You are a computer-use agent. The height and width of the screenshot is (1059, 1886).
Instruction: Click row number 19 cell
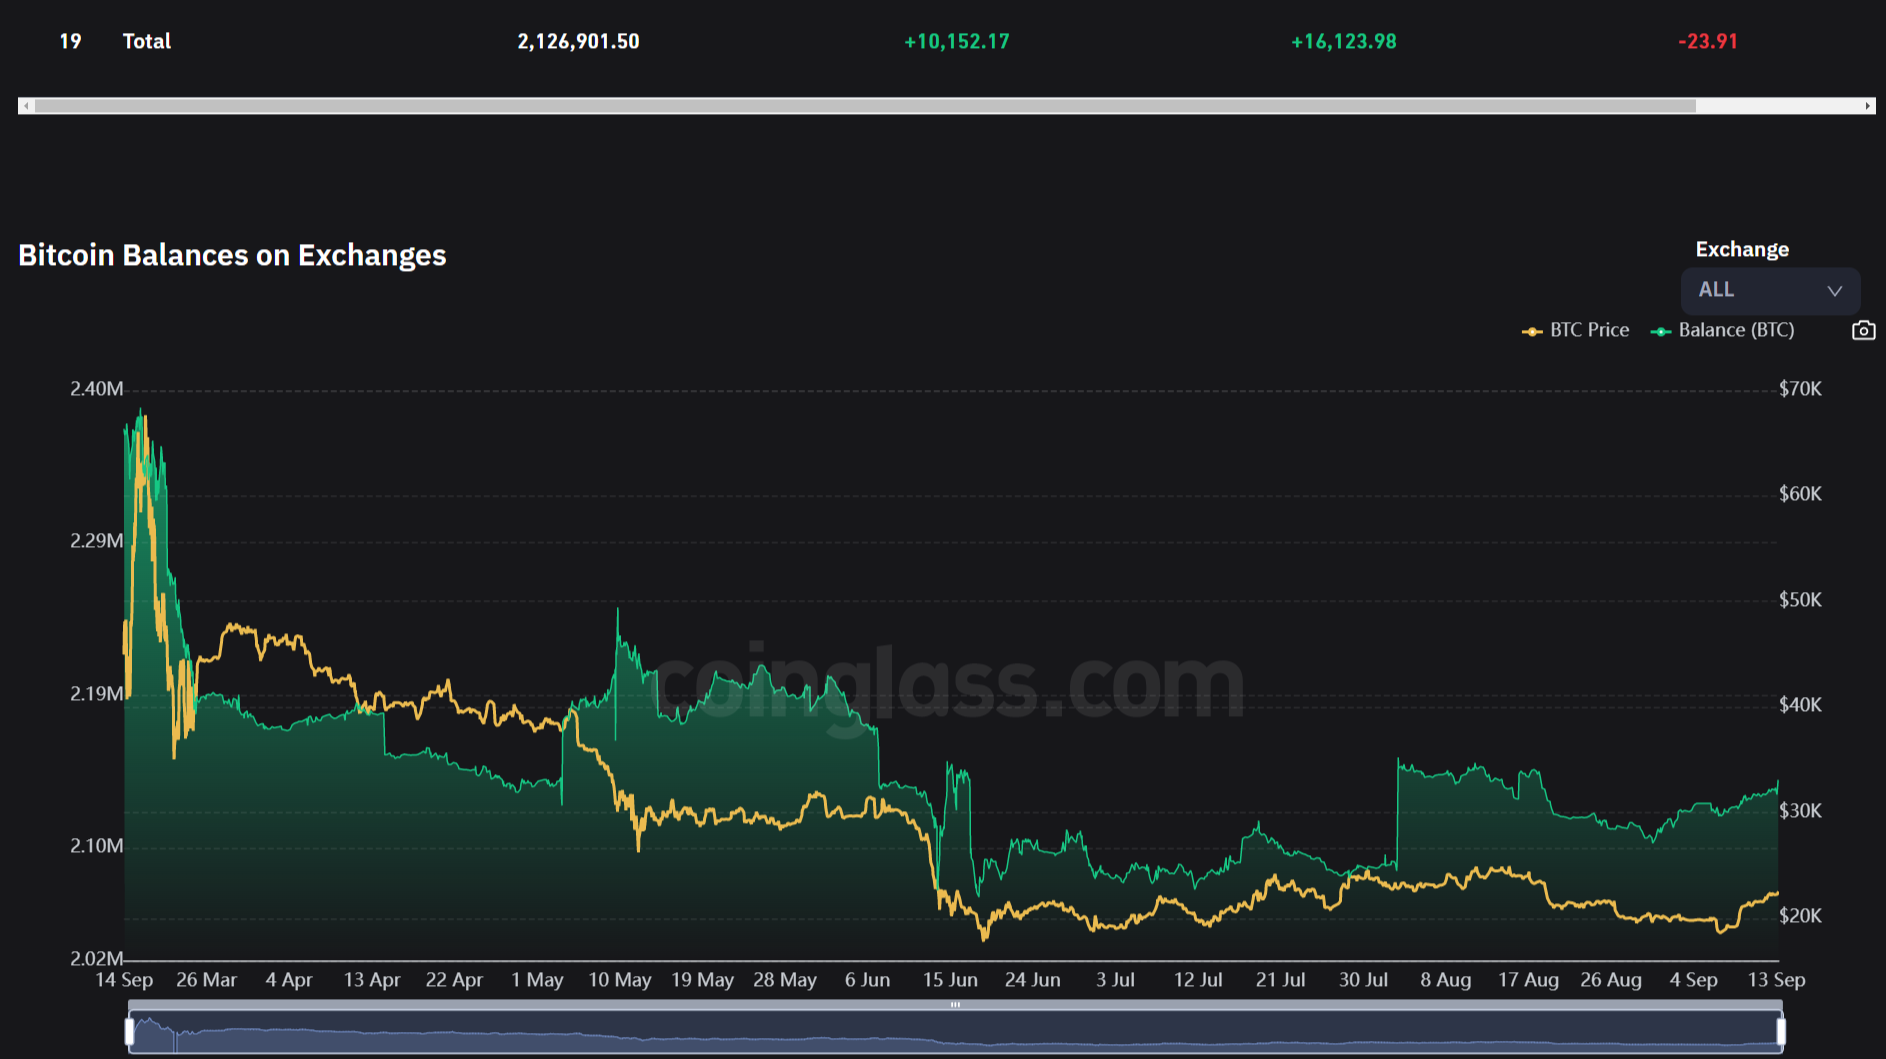pos(70,41)
